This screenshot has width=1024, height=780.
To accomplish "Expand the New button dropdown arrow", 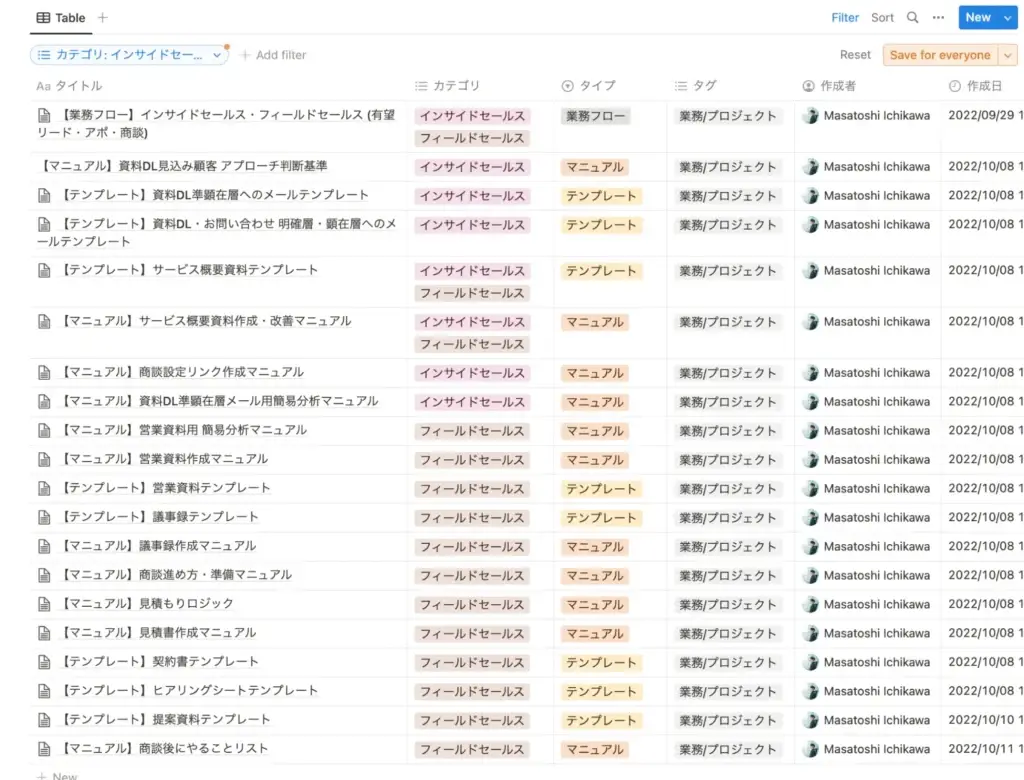I will pos(1008,18).
